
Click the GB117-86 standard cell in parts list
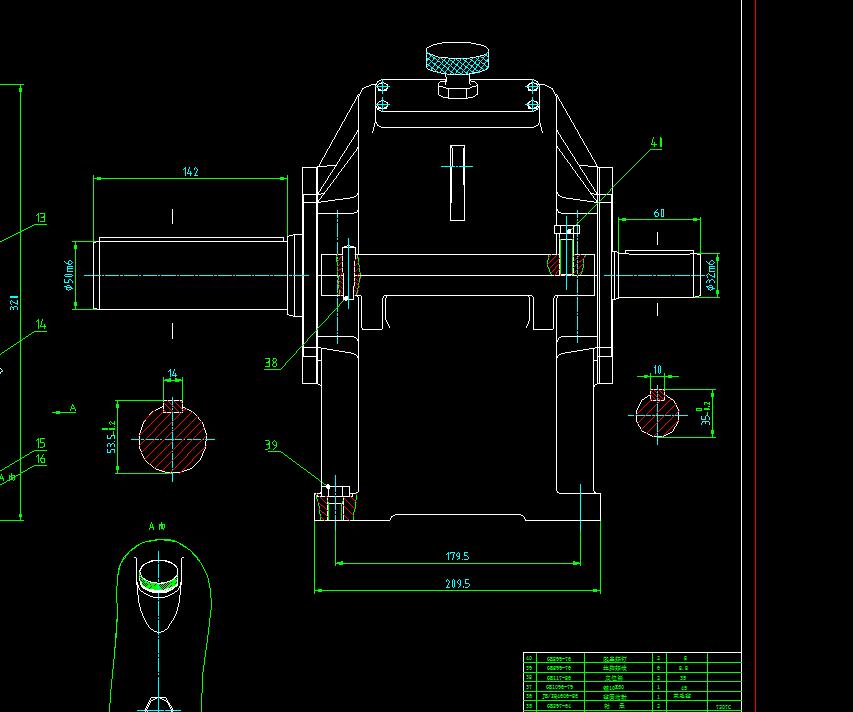[559, 678]
